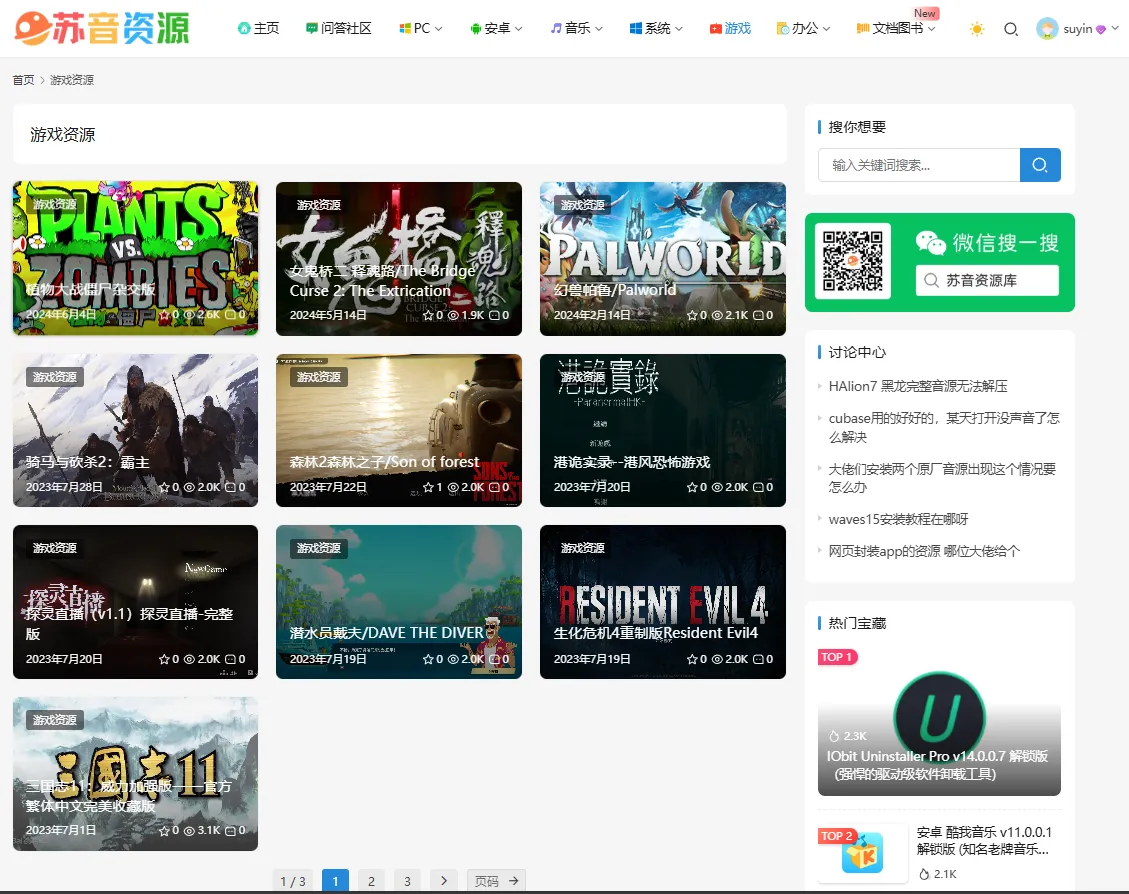
Task: Click the Android icon next to 安卓
Action: coord(478,28)
